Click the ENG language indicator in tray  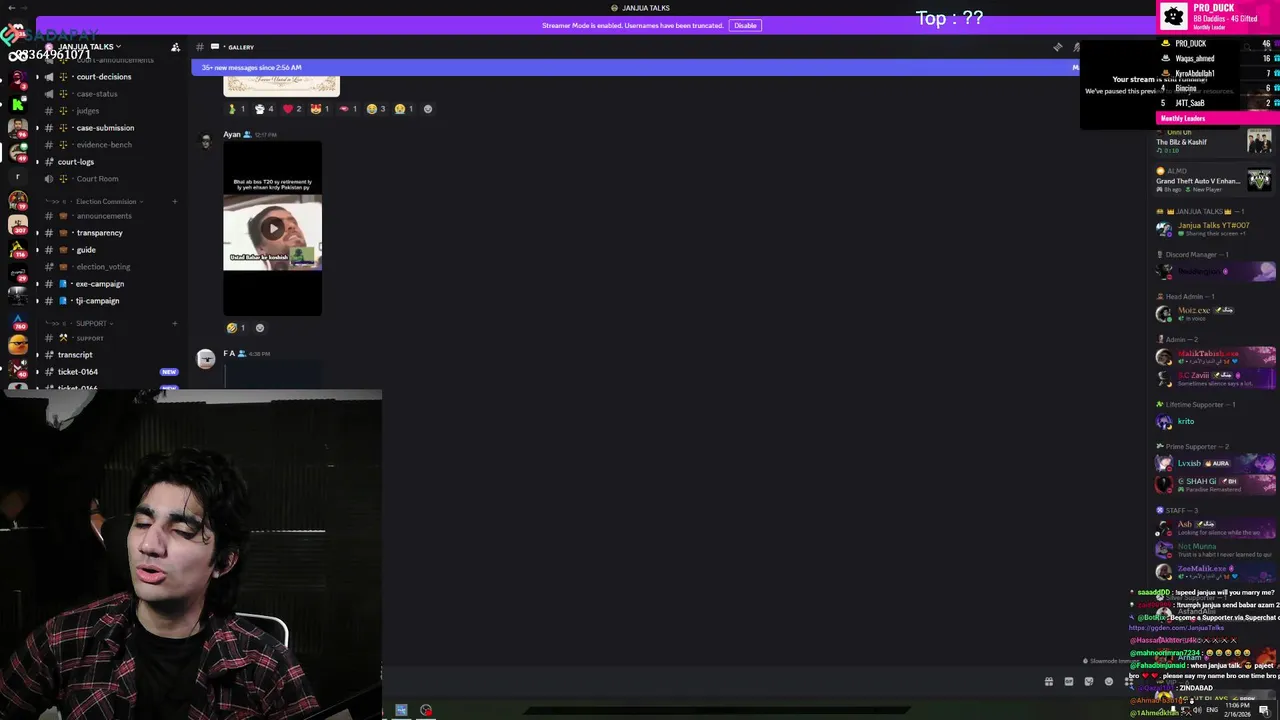coord(1213,710)
